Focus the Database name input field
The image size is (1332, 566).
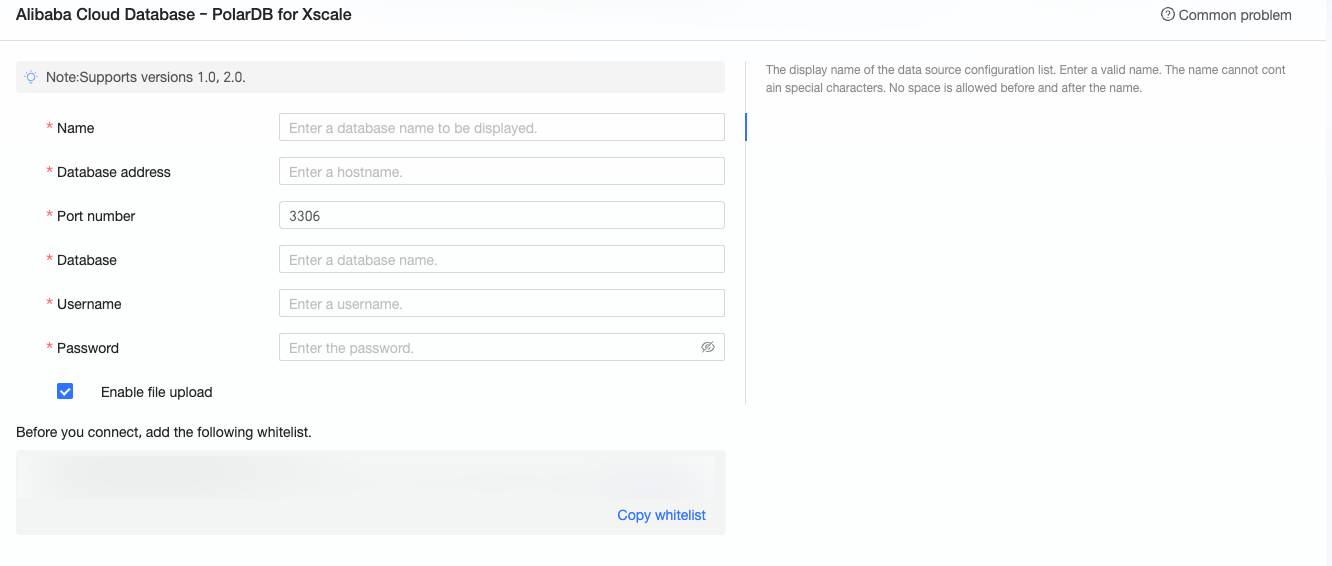pos(502,259)
